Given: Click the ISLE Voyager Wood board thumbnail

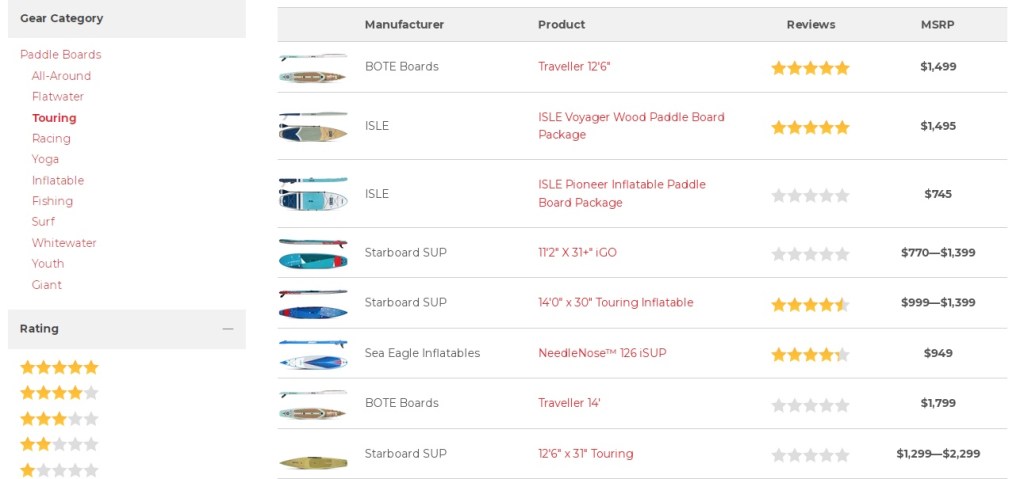Looking at the screenshot, I should (x=313, y=126).
